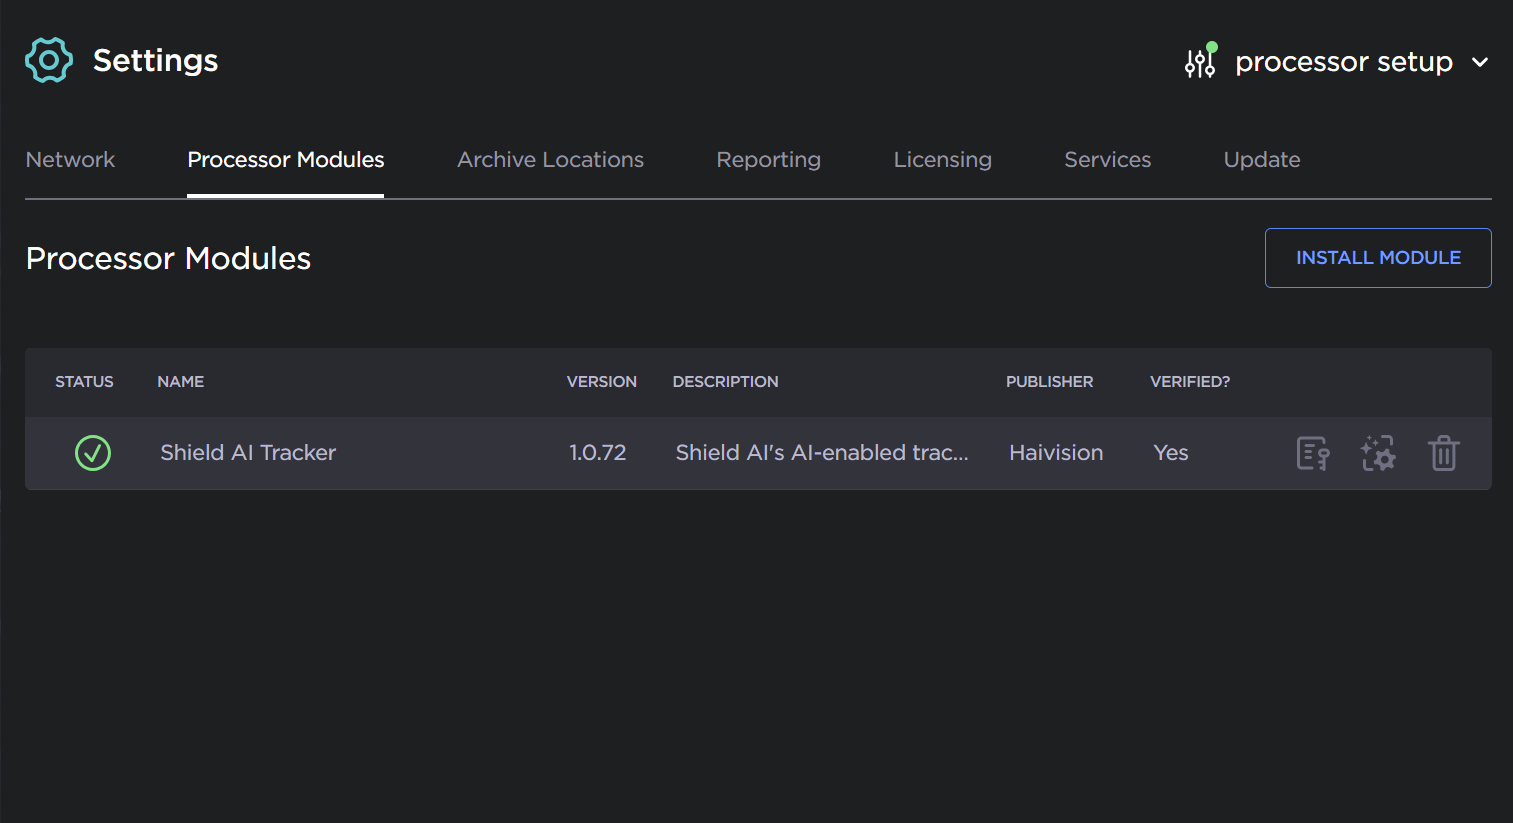Screen dimensions: 1513x823
Task: Open the Licensing tab
Action: pos(942,160)
